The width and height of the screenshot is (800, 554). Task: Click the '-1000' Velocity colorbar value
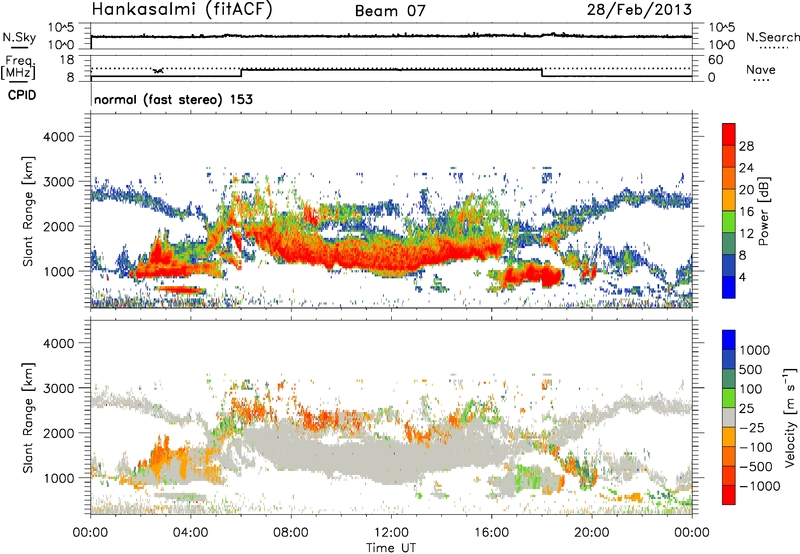[x=760, y=486]
